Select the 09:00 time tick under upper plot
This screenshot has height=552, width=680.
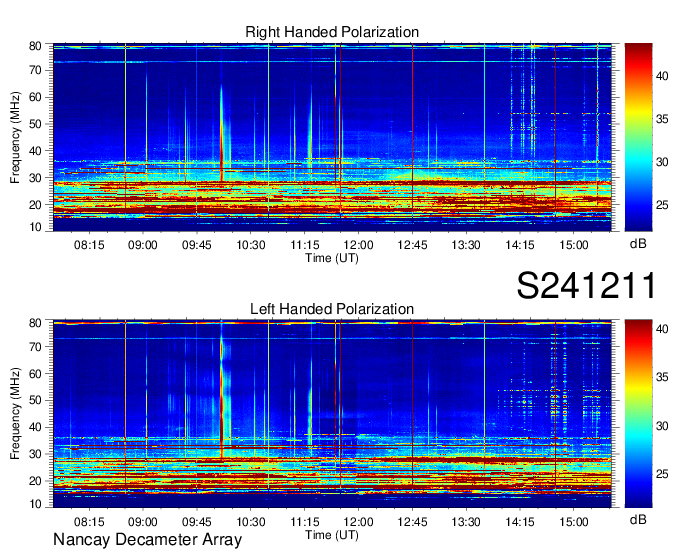pos(143,245)
